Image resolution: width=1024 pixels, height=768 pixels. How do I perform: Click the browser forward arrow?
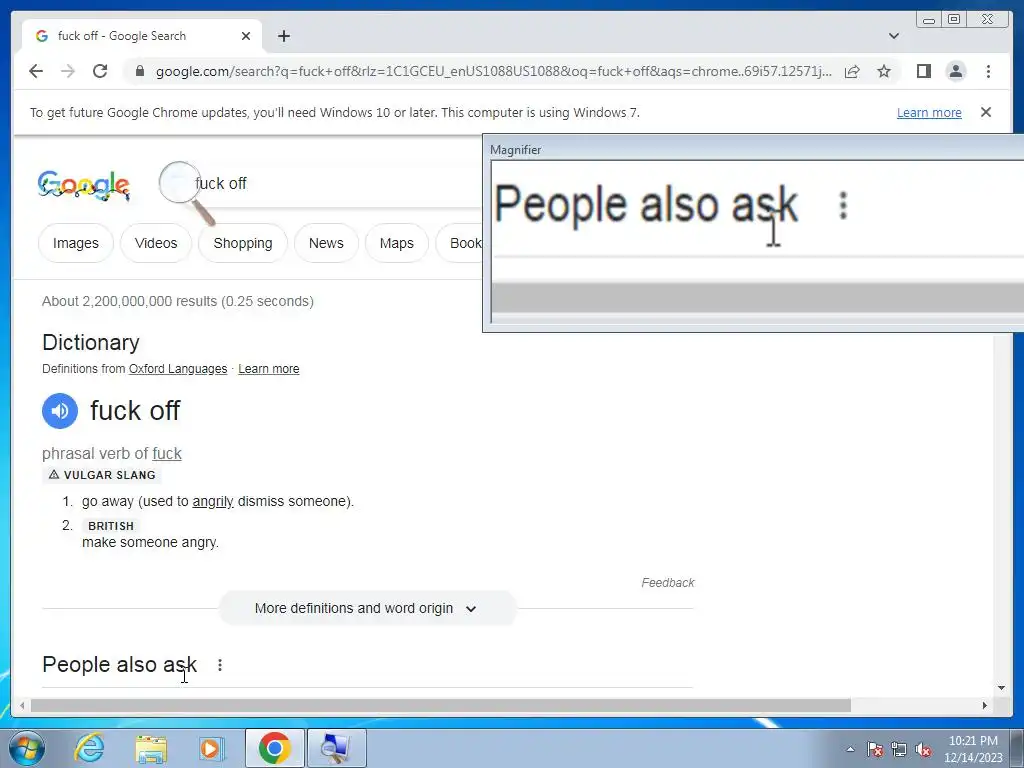(x=68, y=71)
